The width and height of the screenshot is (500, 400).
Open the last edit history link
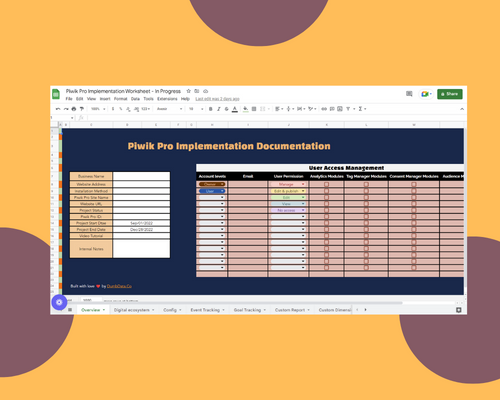(x=217, y=99)
